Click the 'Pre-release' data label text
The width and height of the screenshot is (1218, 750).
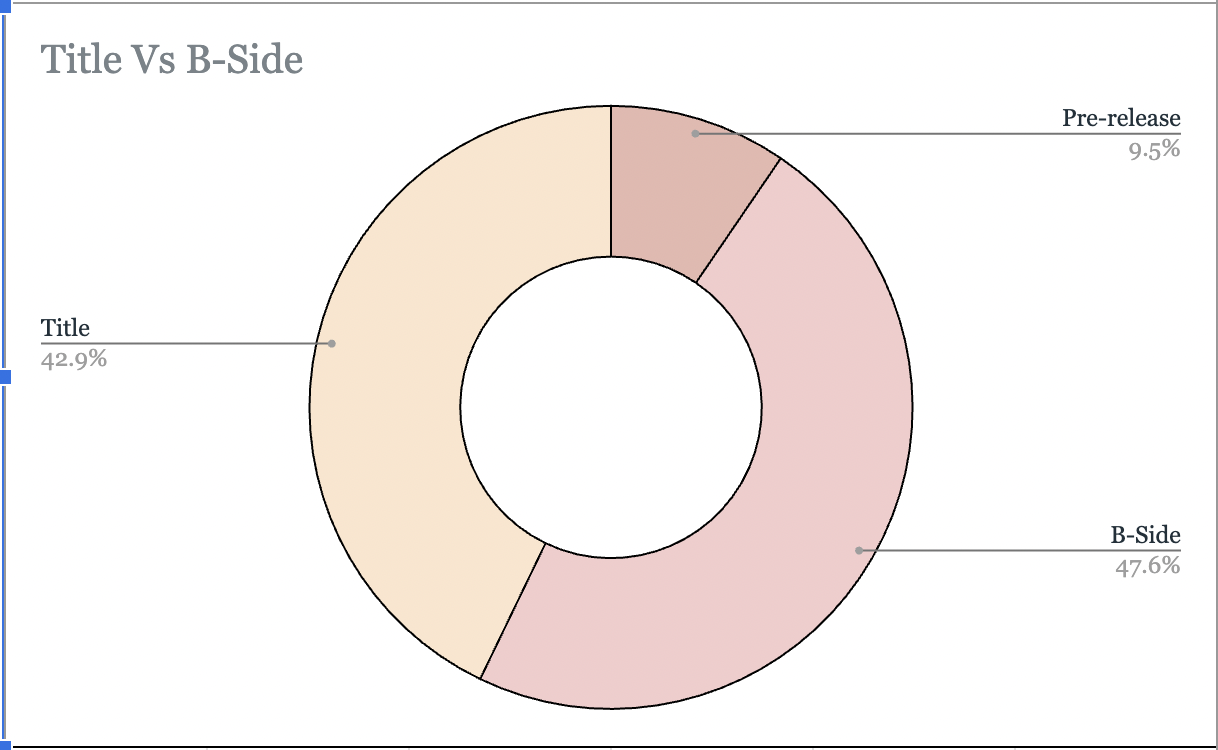(x=1121, y=118)
